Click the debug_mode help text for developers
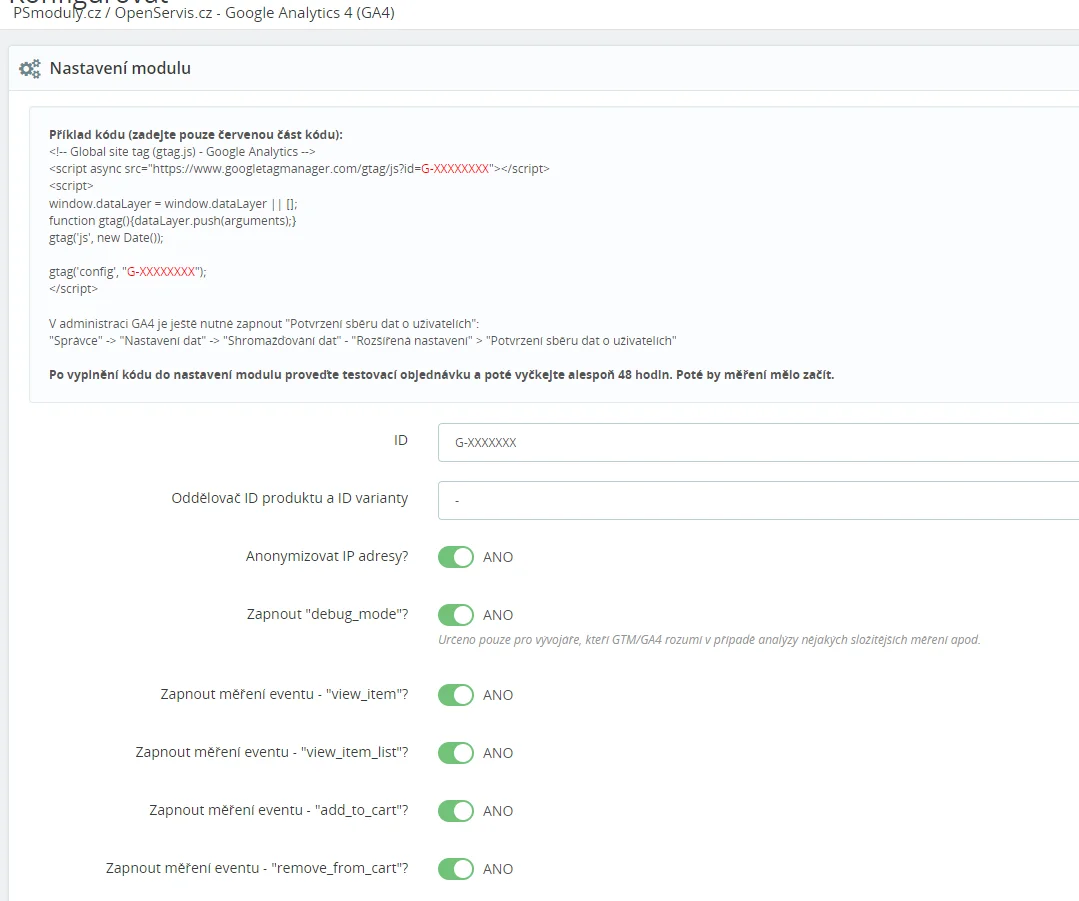 (708, 640)
